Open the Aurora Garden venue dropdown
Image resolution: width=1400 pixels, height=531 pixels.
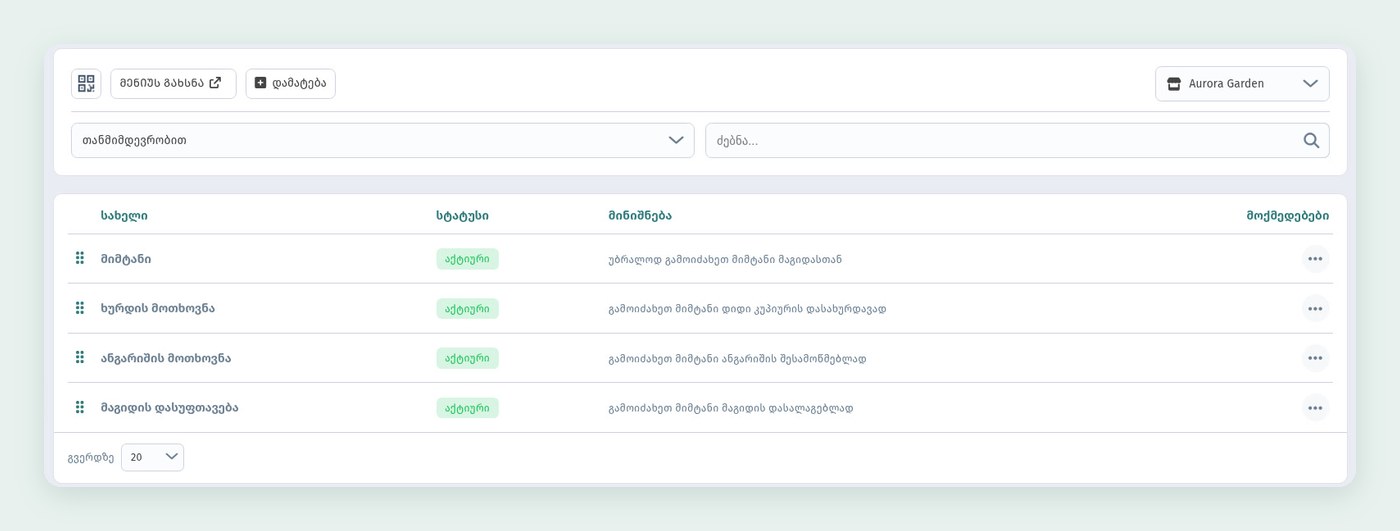pos(1242,84)
